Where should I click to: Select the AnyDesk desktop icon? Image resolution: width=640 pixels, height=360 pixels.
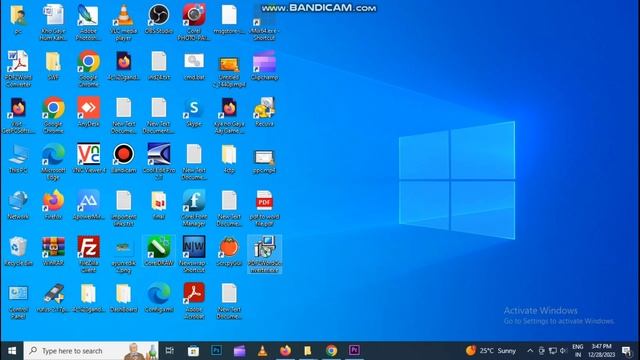click(88, 112)
